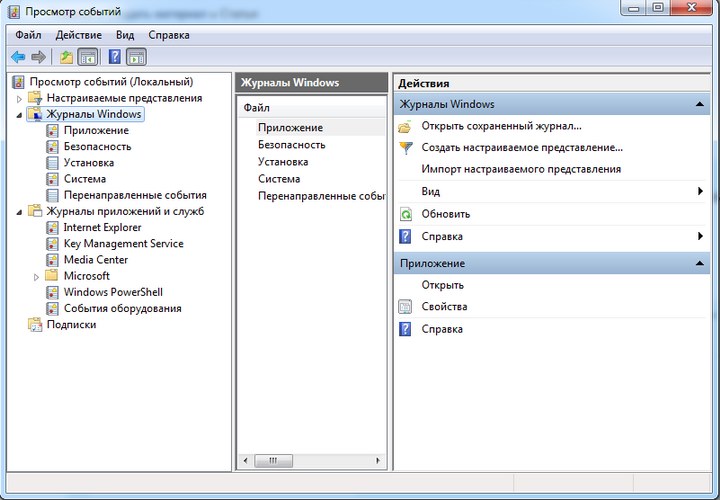Viewport: 720px width, 500px height.
Task: Click Импорт настраиваемого представления action
Action: [521, 169]
